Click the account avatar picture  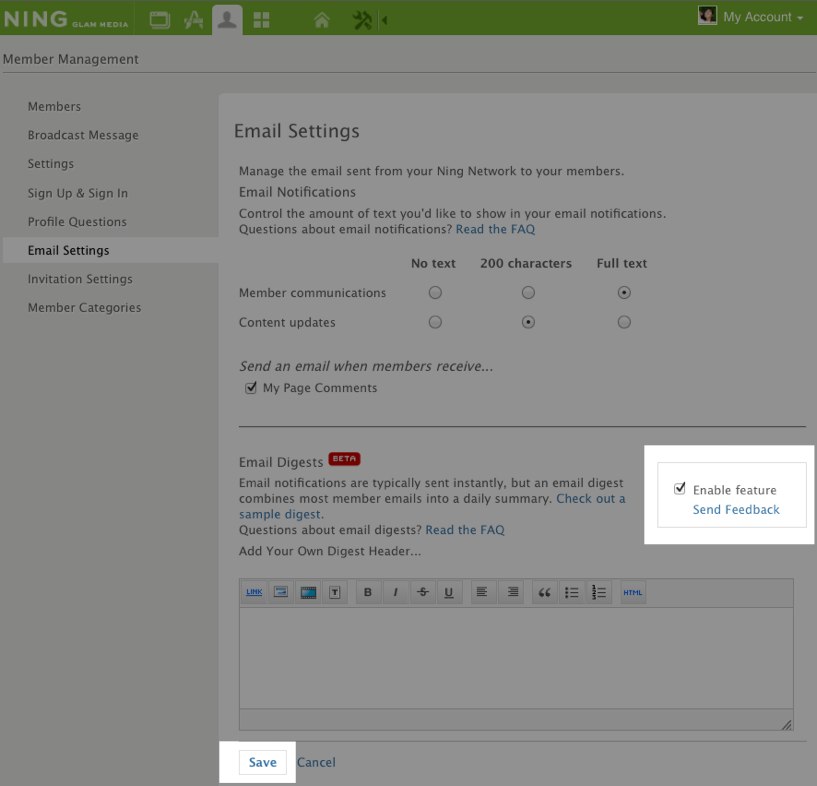(707, 16)
